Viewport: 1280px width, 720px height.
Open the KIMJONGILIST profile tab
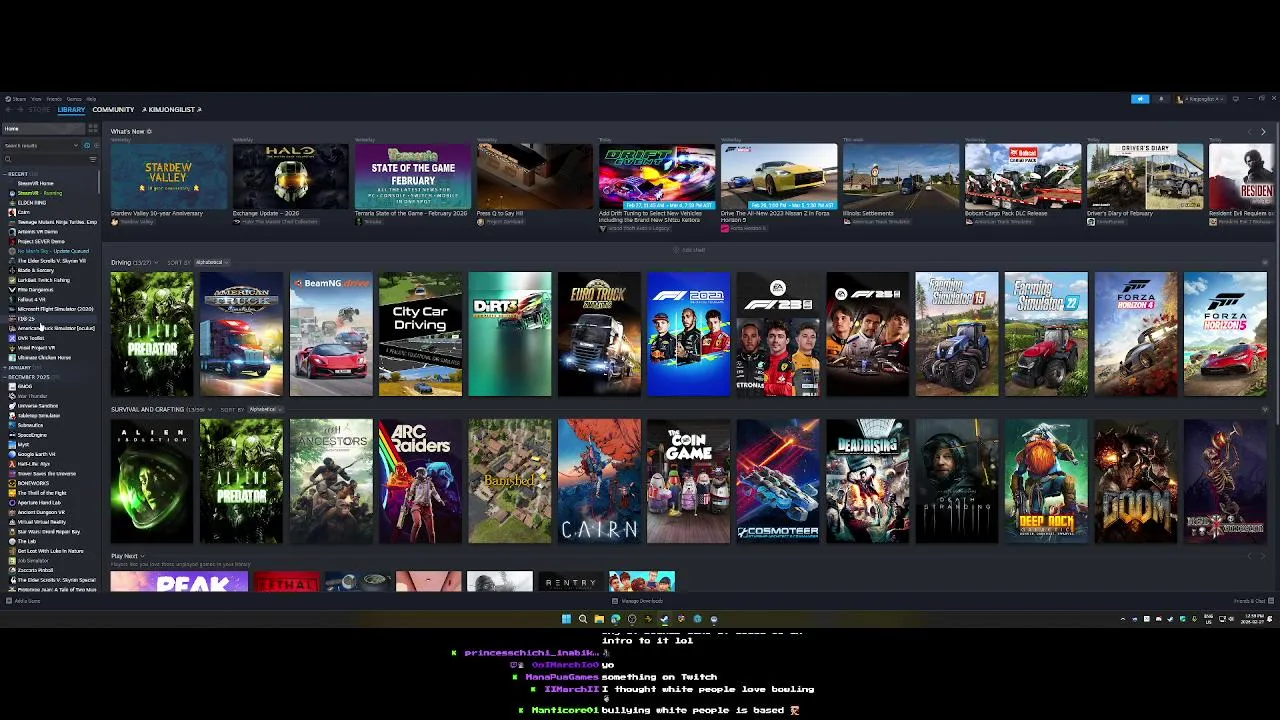171,110
